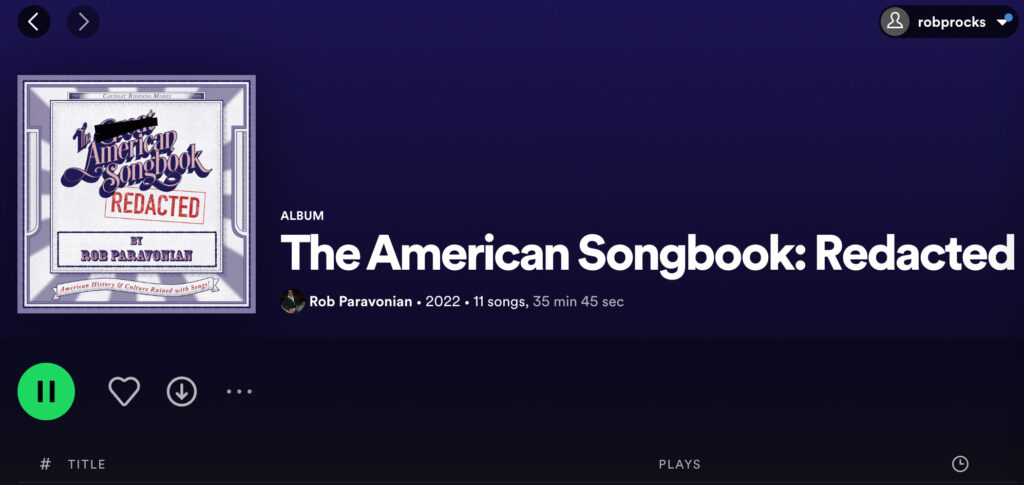Download the album with arrow icon
Viewport: 1024px width, 485px height.
[x=182, y=392]
